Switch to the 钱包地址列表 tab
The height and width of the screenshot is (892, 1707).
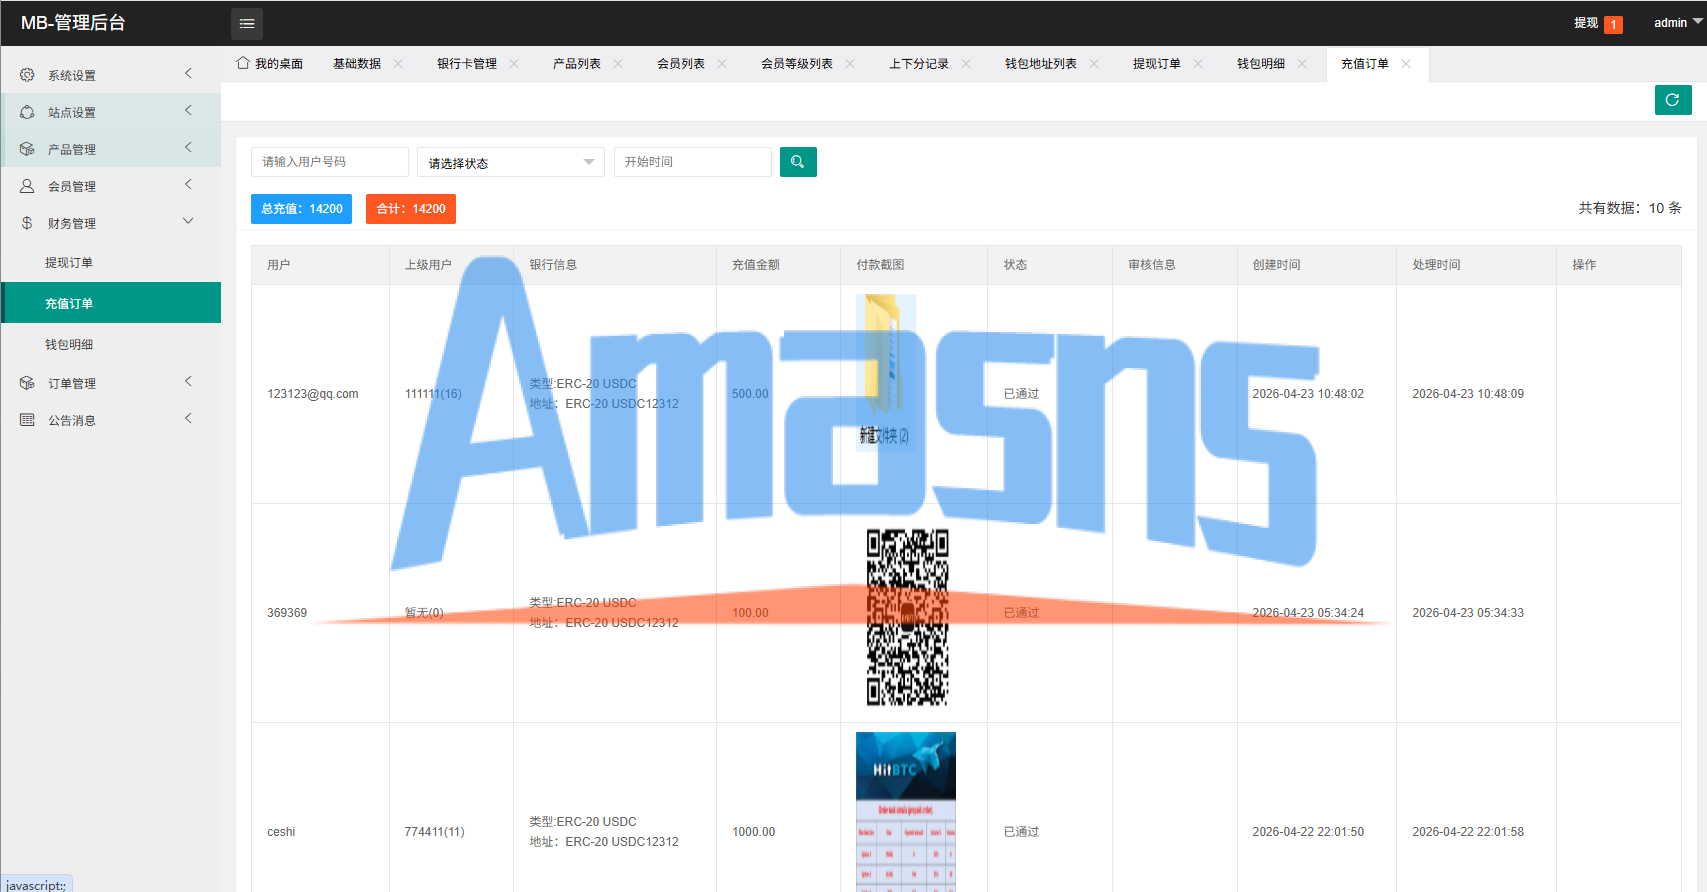tap(1041, 64)
